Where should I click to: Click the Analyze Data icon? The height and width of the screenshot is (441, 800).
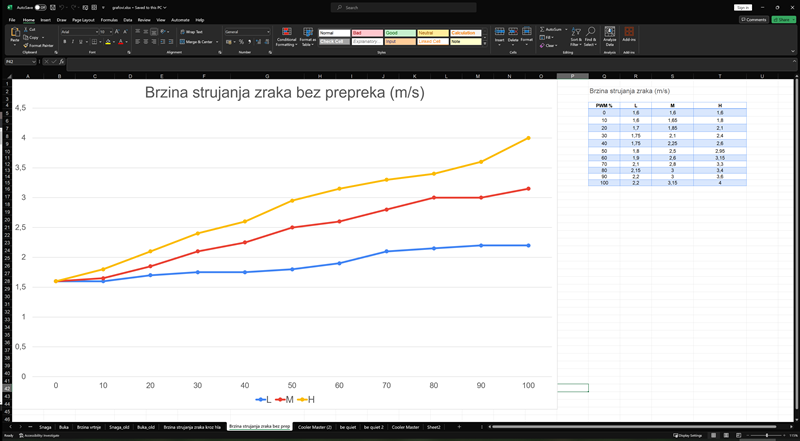[x=610, y=38]
